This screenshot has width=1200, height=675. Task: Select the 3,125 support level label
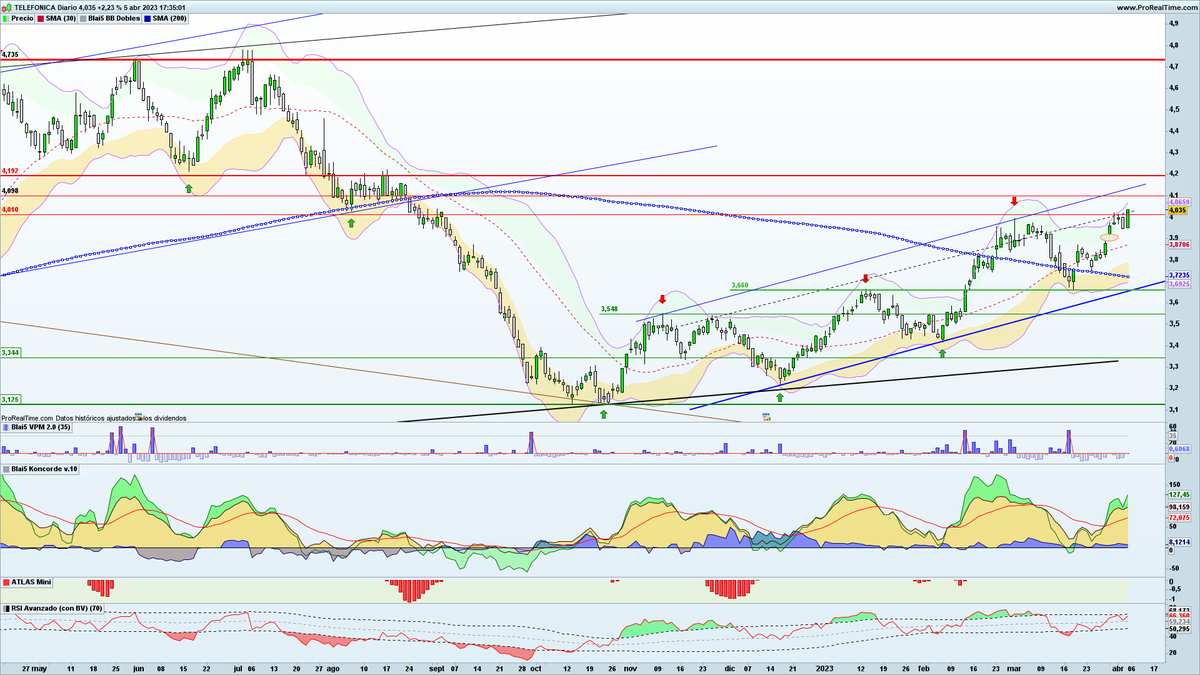(x=10, y=399)
